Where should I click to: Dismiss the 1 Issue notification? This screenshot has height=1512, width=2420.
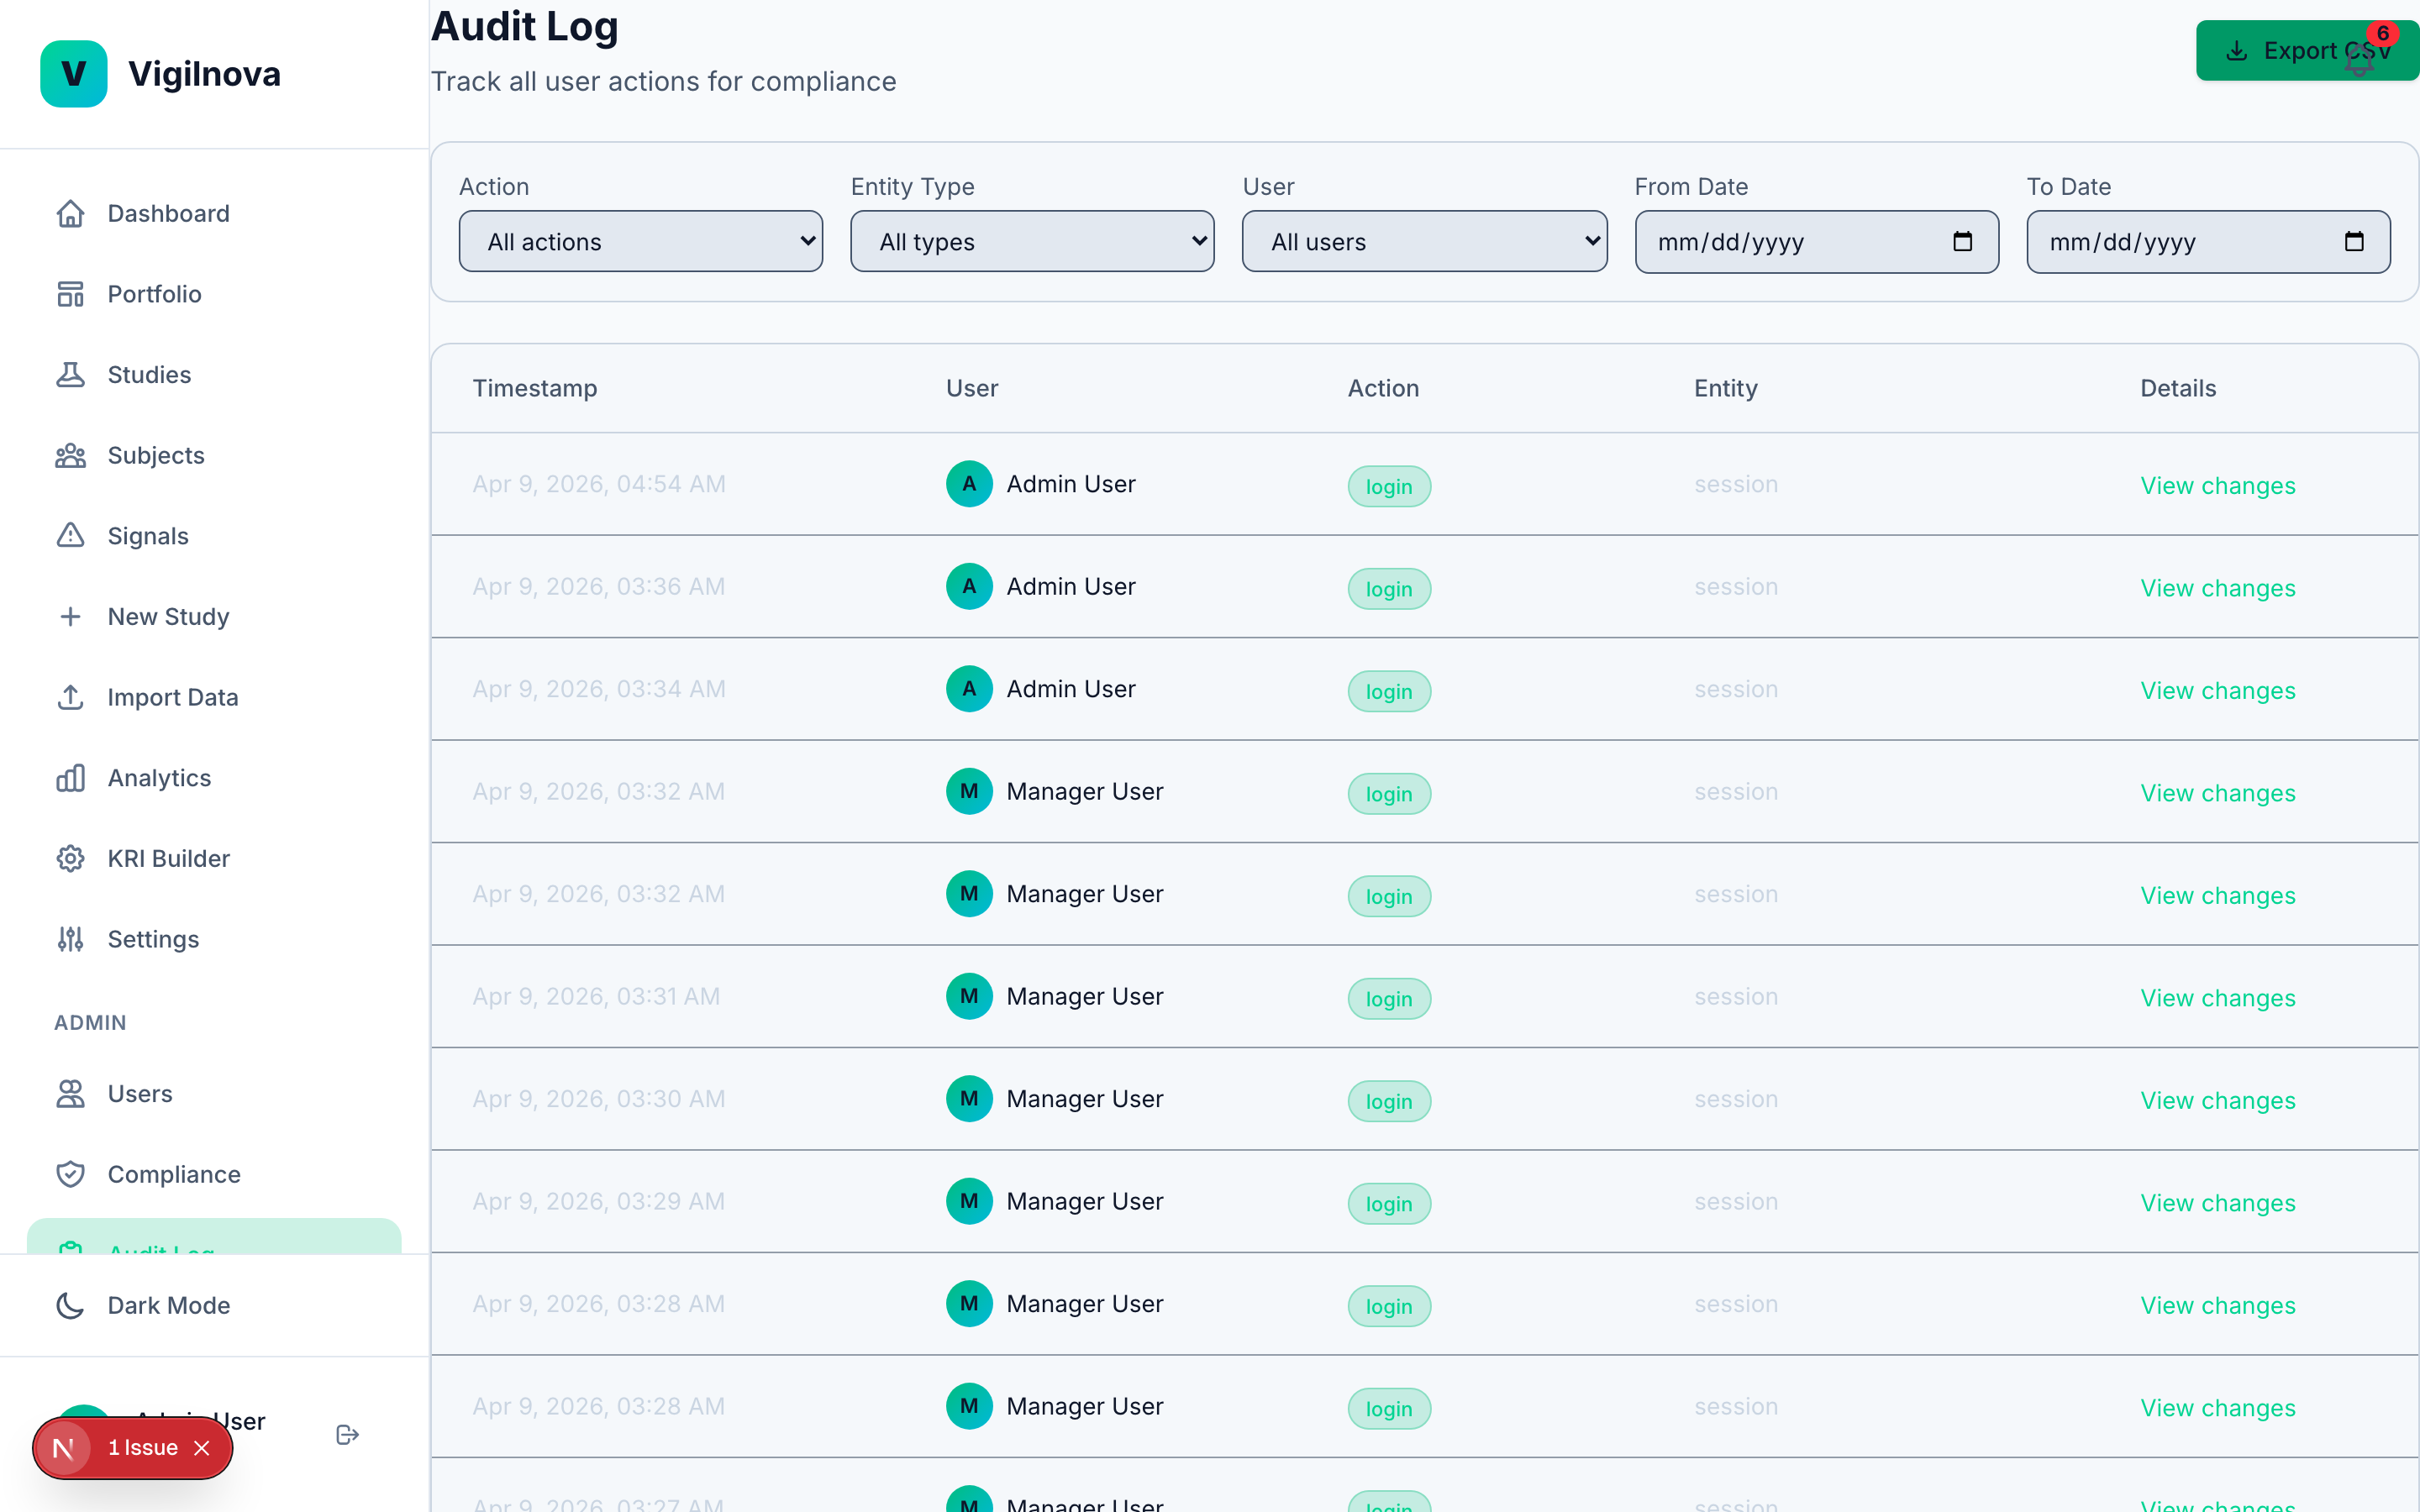click(x=202, y=1447)
